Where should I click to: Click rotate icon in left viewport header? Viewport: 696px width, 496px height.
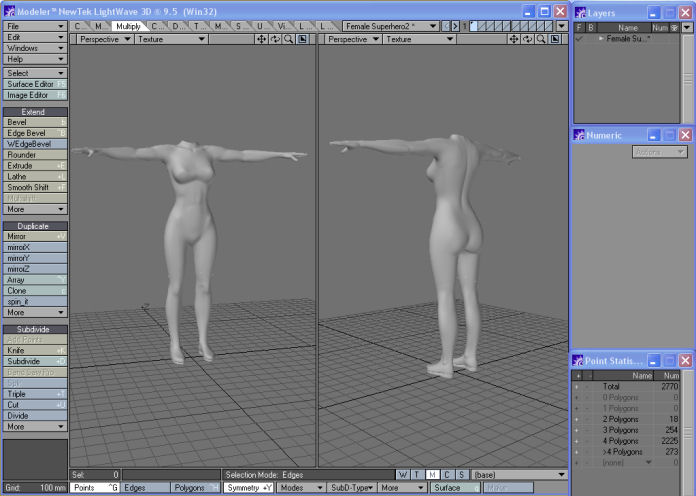(x=275, y=39)
